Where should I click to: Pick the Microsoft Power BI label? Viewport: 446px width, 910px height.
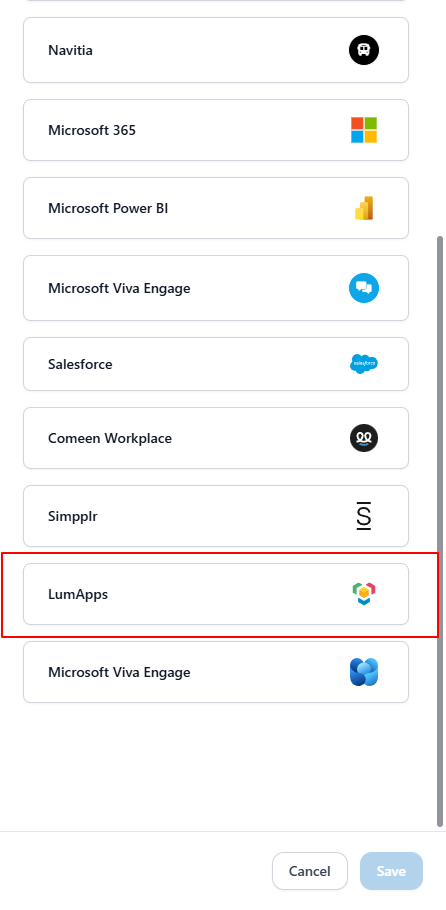[x=108, y=208]
